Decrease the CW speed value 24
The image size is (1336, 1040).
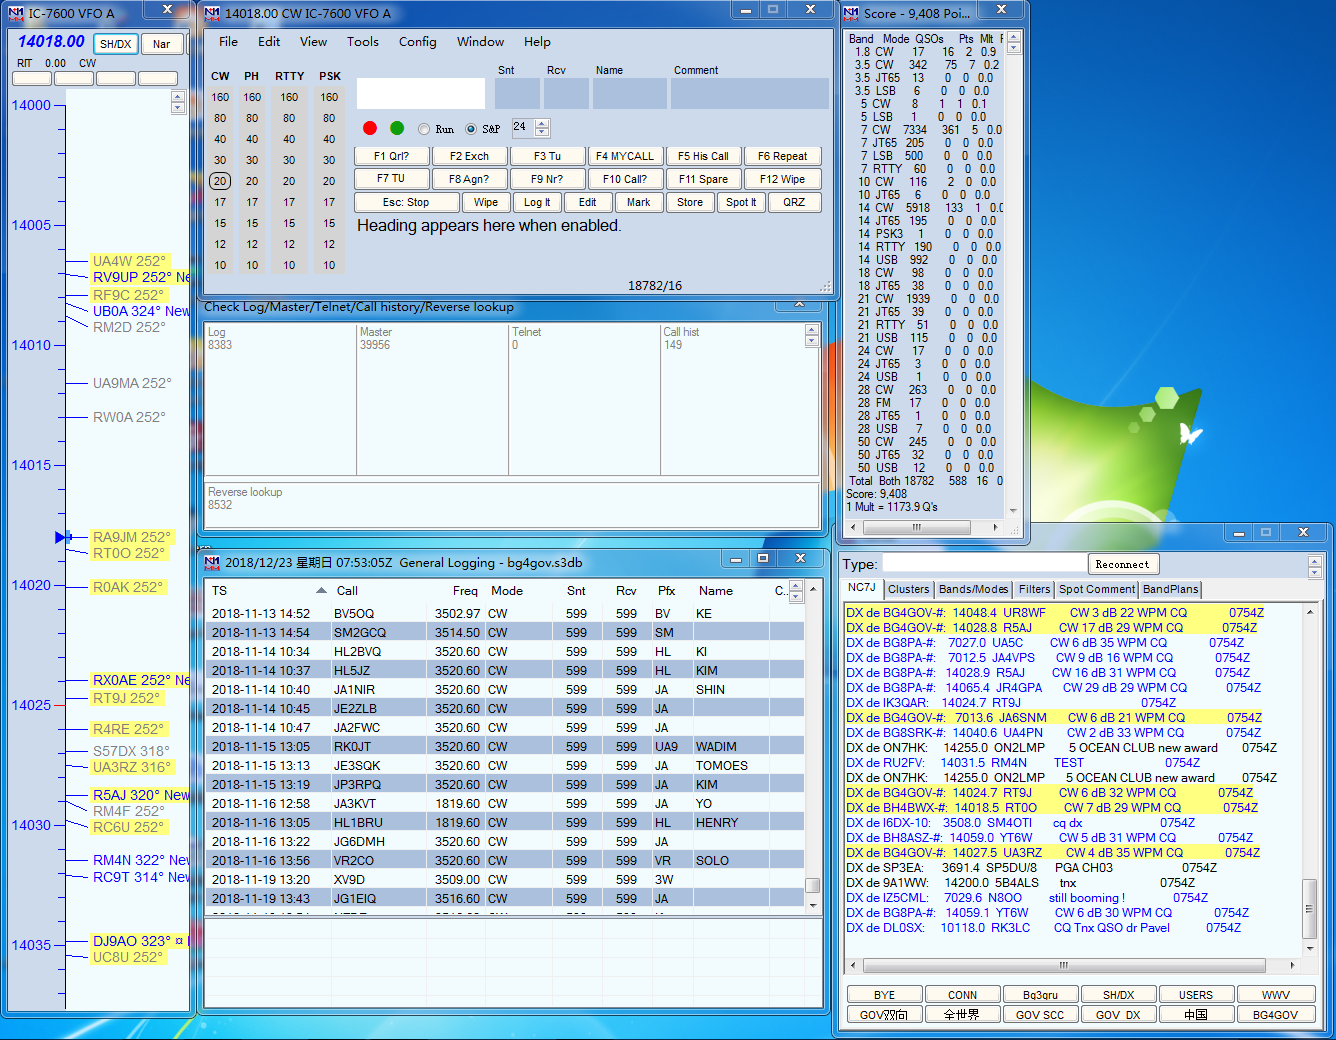pos(542,132)
